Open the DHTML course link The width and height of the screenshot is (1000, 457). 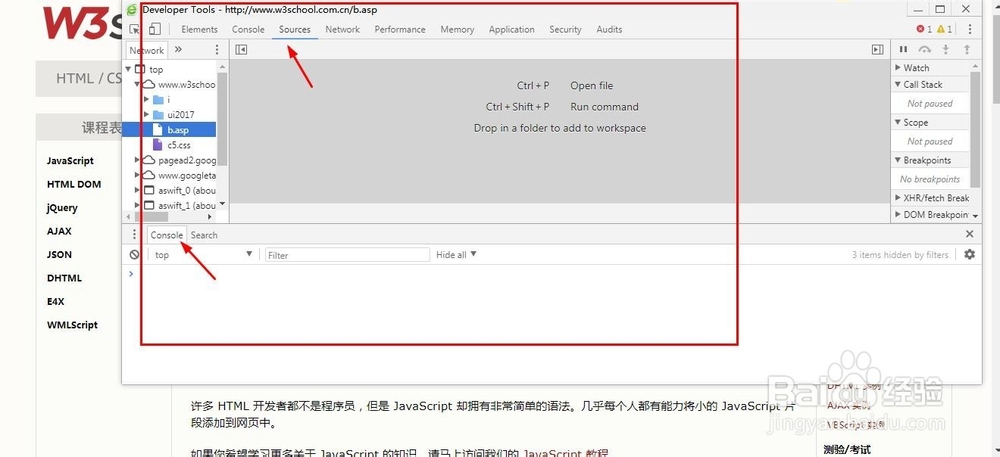click(64, 278)
